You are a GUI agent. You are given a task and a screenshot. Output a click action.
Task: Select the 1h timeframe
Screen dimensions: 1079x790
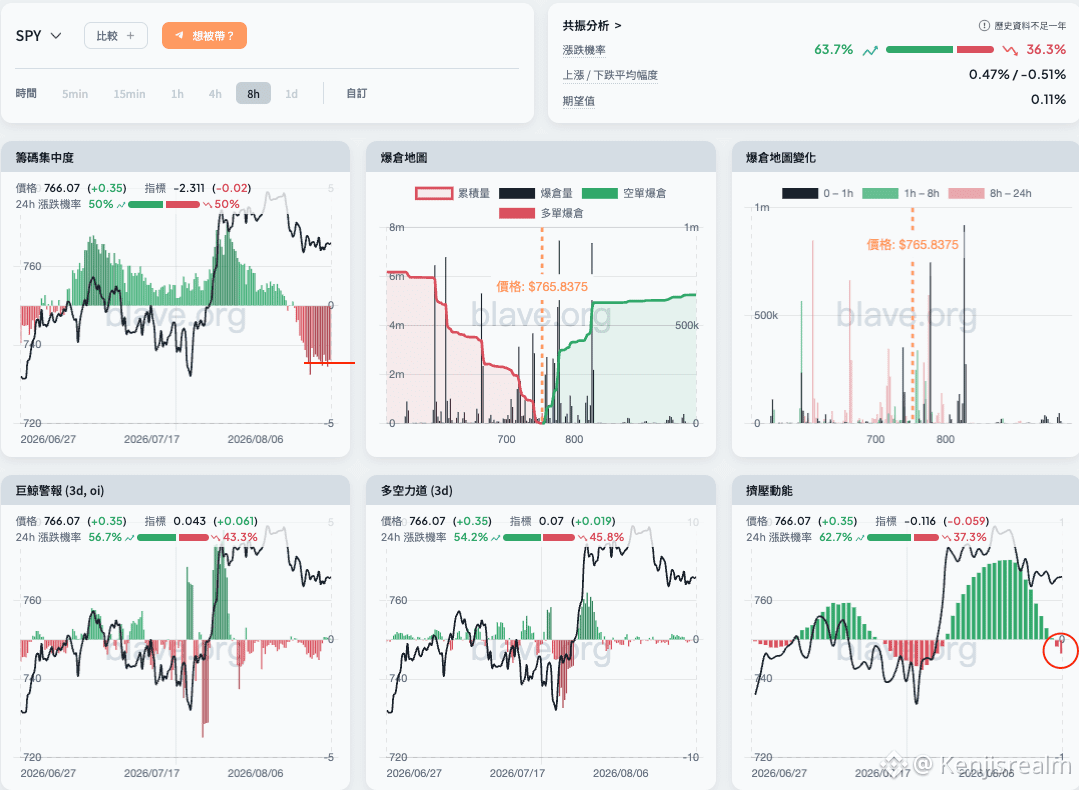coord(178,94)
